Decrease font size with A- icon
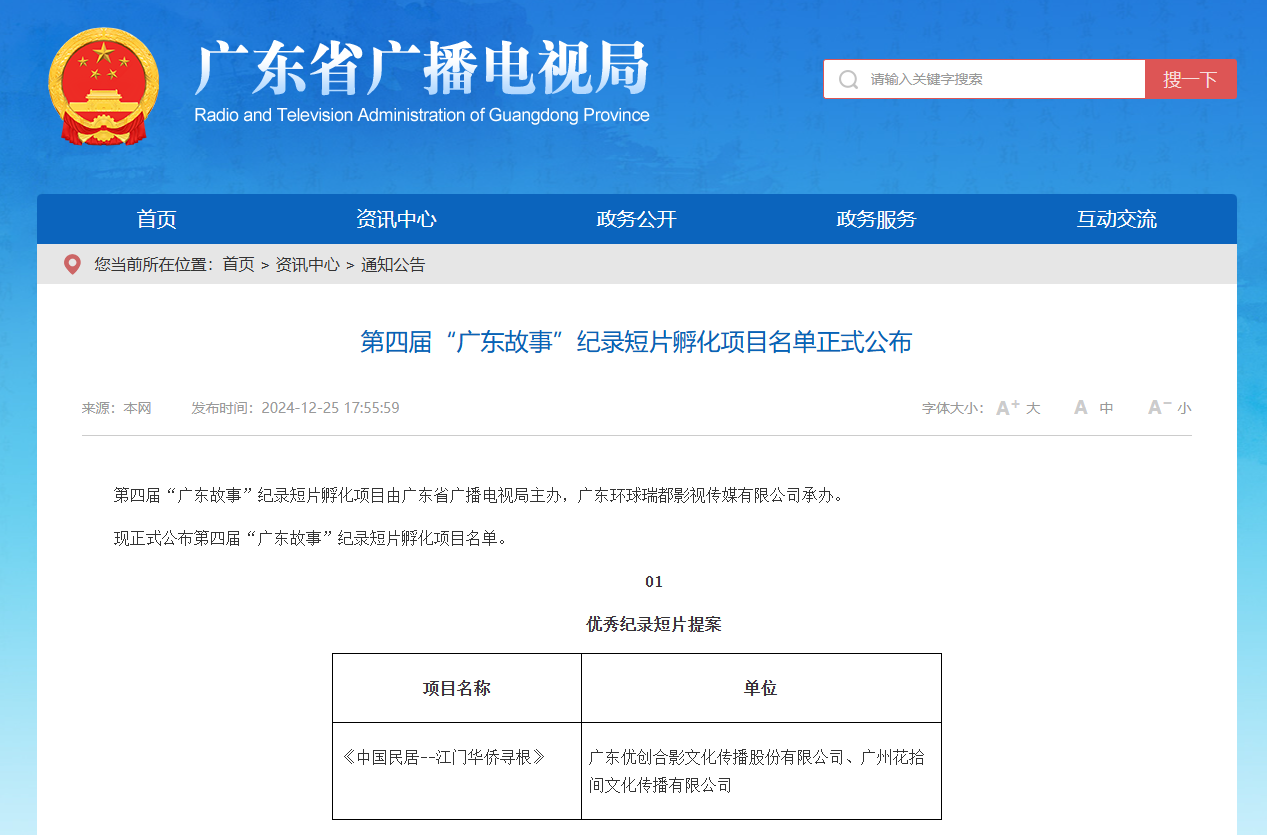This screenshot has height=835, width=1267. (1159, 407)
